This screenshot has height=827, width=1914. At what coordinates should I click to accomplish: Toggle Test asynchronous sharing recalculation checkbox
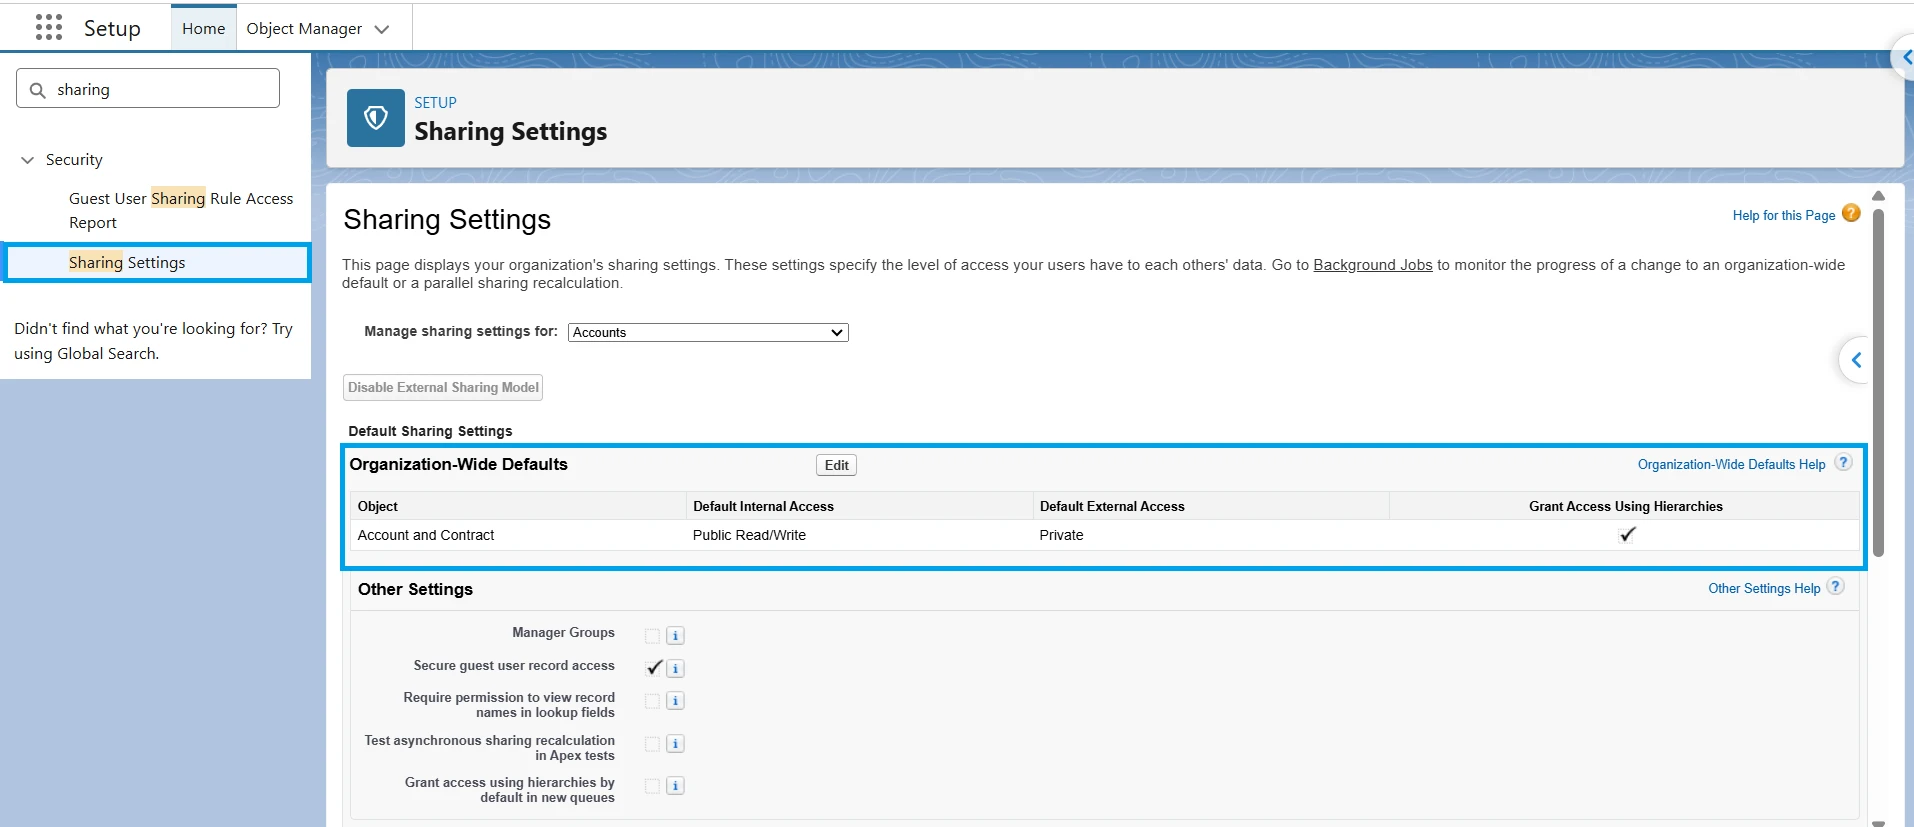pos(652,744)
